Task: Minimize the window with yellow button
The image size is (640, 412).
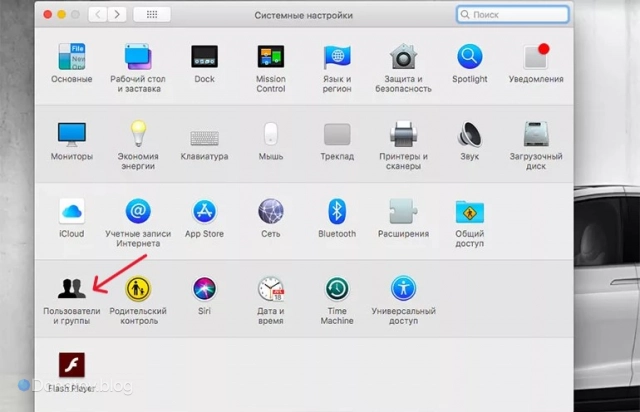Action: tap(62, 15)
